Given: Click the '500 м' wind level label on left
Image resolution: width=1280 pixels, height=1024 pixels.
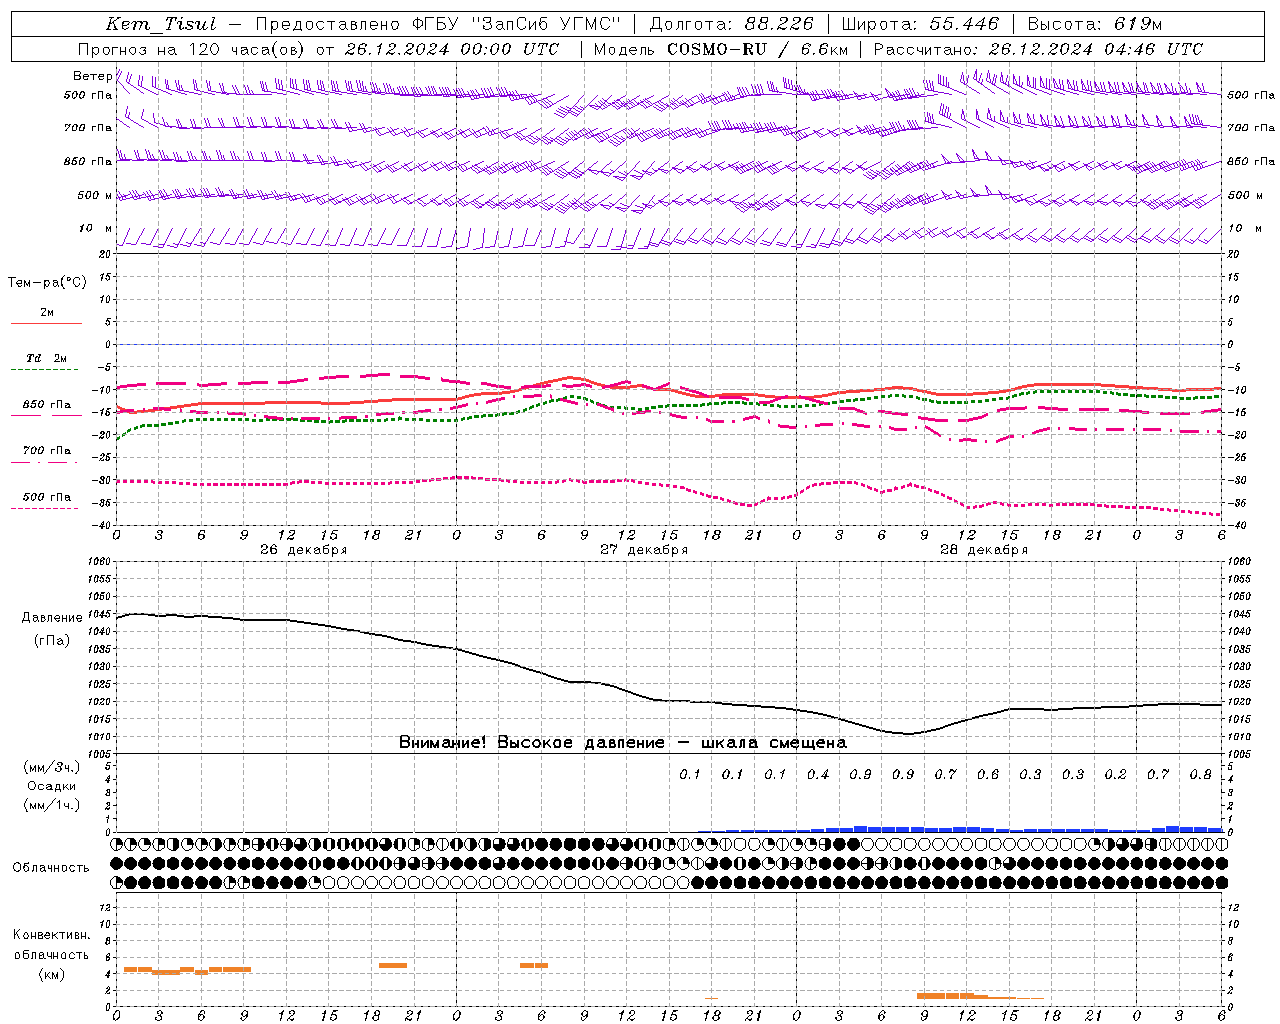Looking at the screenshot, I should point(95,195).
